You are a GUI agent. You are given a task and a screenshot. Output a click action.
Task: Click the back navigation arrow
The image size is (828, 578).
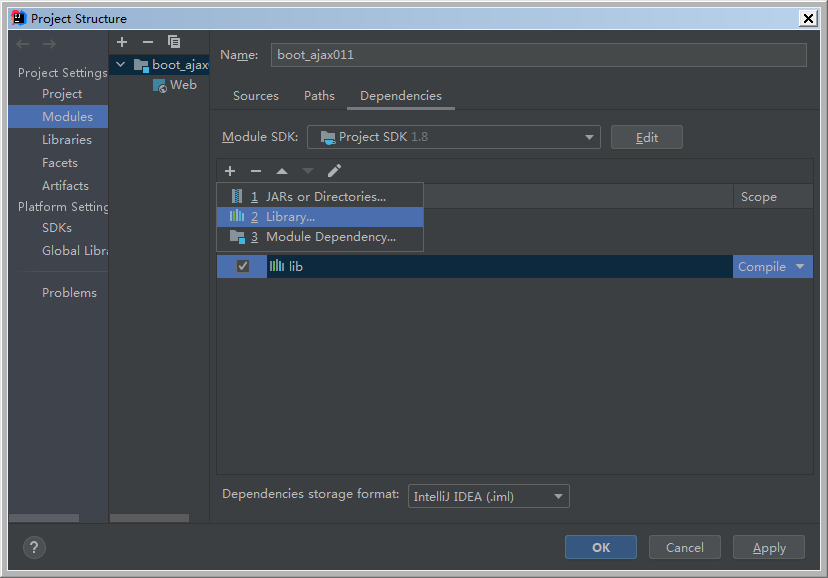(23, 44)
